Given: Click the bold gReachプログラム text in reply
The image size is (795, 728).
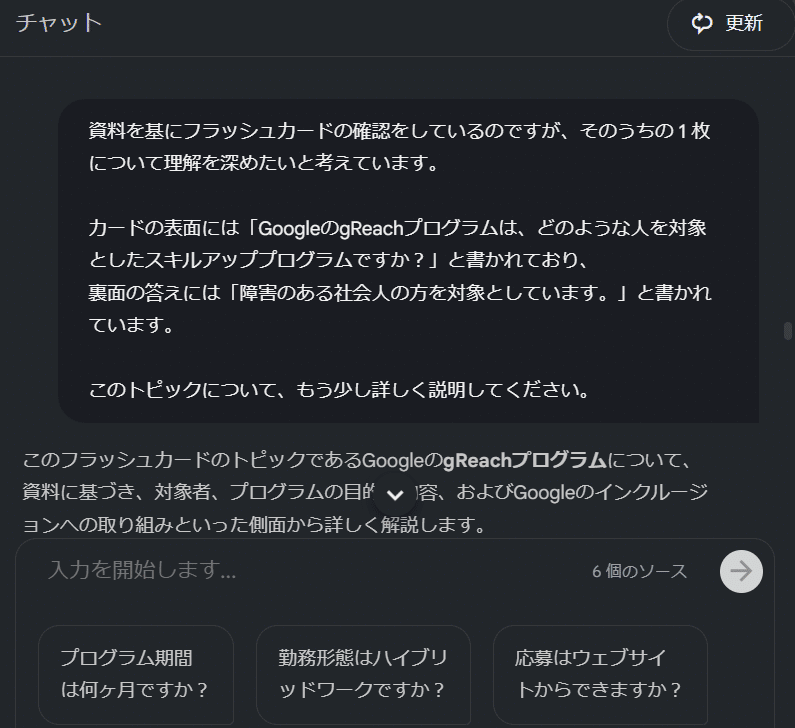Looking at the screenshot, I should pyautogui.click(x=524, y=460).
